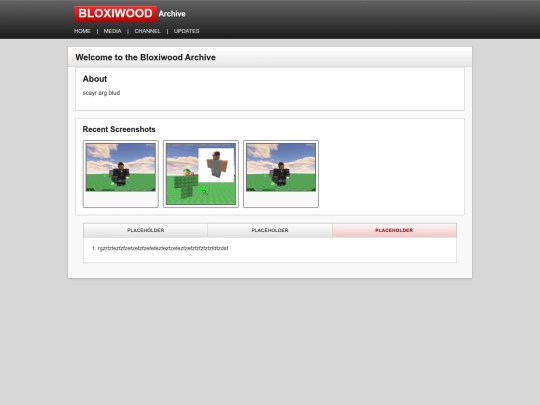Screen dimensions: 540x405
Task: Select the first PLACEHOLDER tab
Action: (x=146, y=230)
